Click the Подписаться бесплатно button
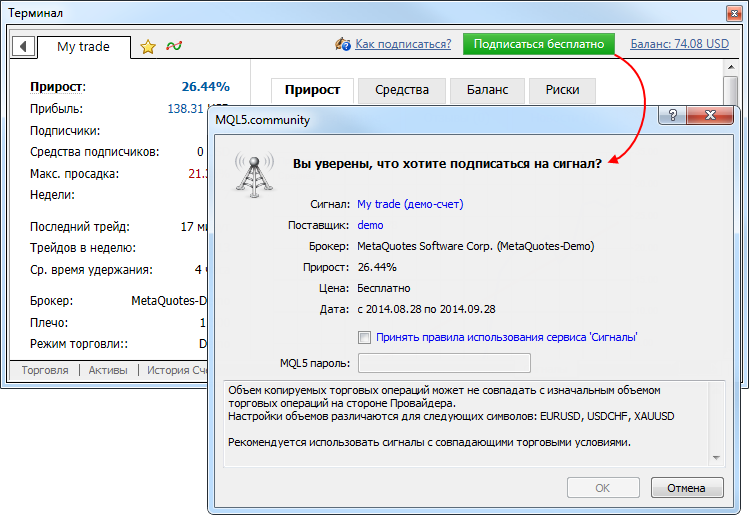This screenshot has width=749, height=515. point(539,44)
